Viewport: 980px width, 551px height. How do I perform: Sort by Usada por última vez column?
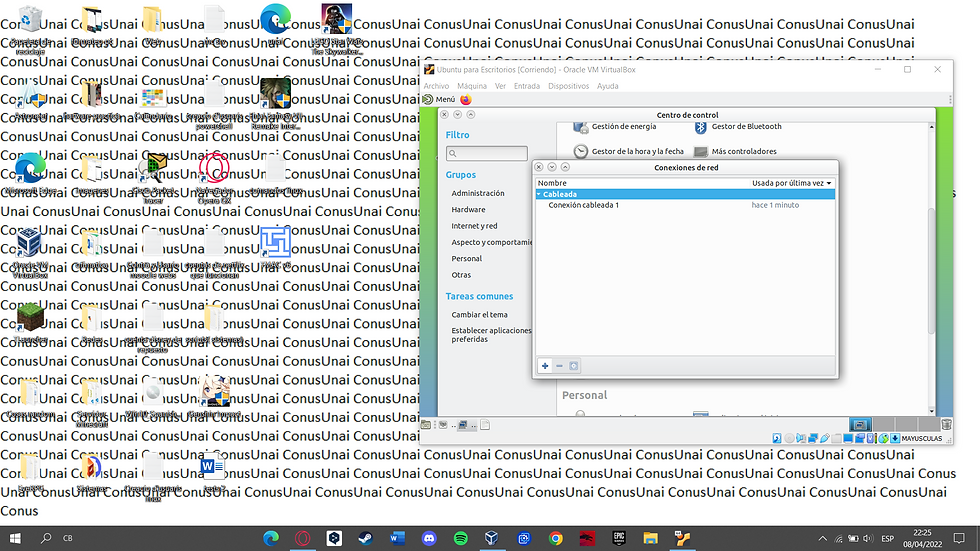(x=791, y=183)
